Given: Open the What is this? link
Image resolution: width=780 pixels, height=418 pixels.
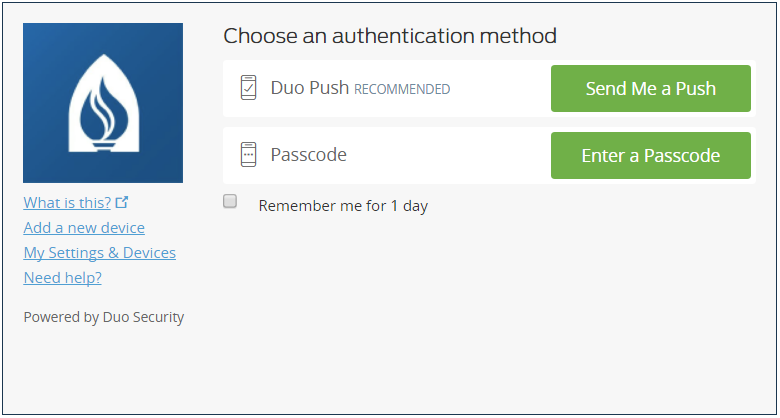Looking at the screenshot, I should 67,203.
